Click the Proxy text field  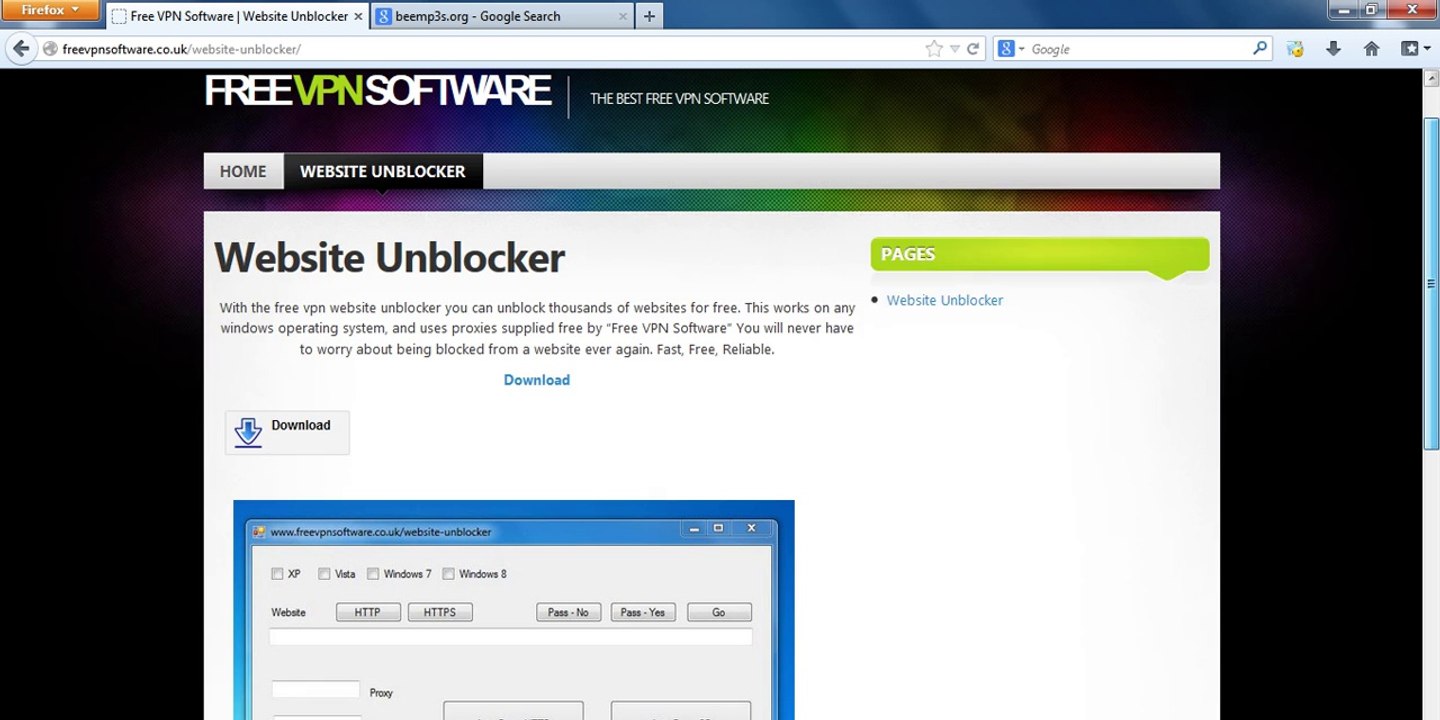click(316, 689)
